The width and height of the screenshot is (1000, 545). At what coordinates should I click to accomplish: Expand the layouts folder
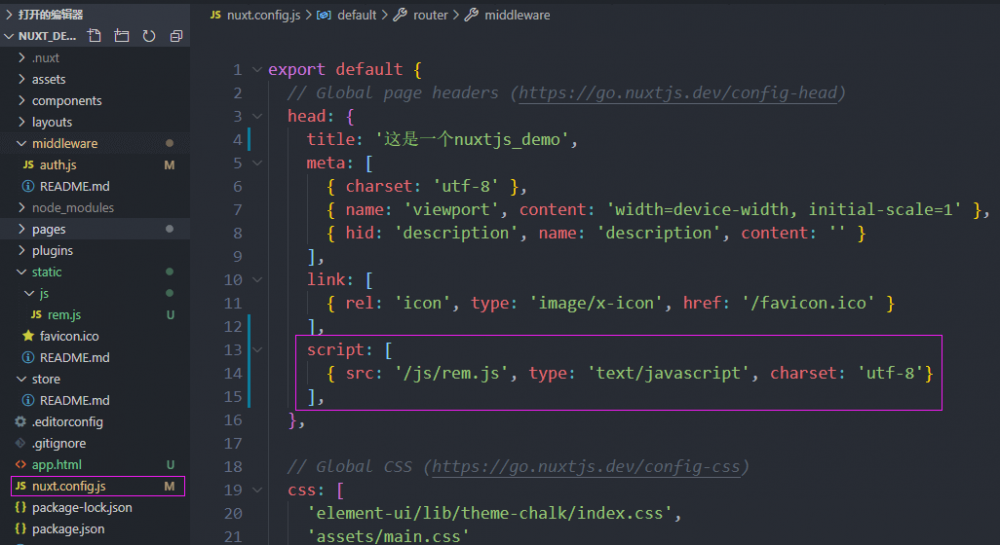click(22, 122)
